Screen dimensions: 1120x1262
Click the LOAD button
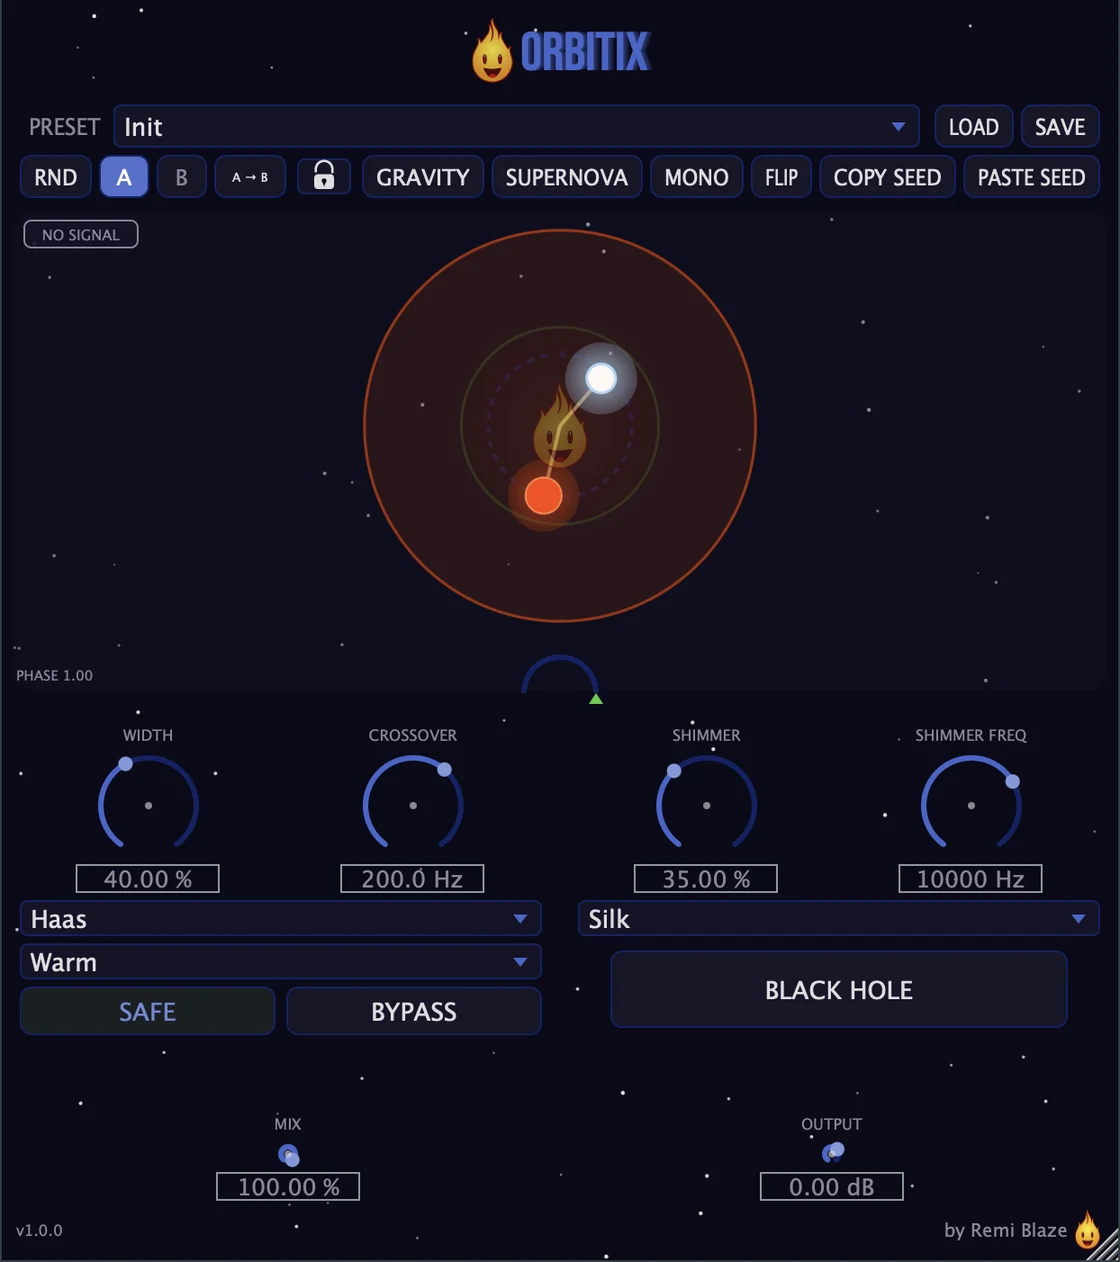coord(974,127)
